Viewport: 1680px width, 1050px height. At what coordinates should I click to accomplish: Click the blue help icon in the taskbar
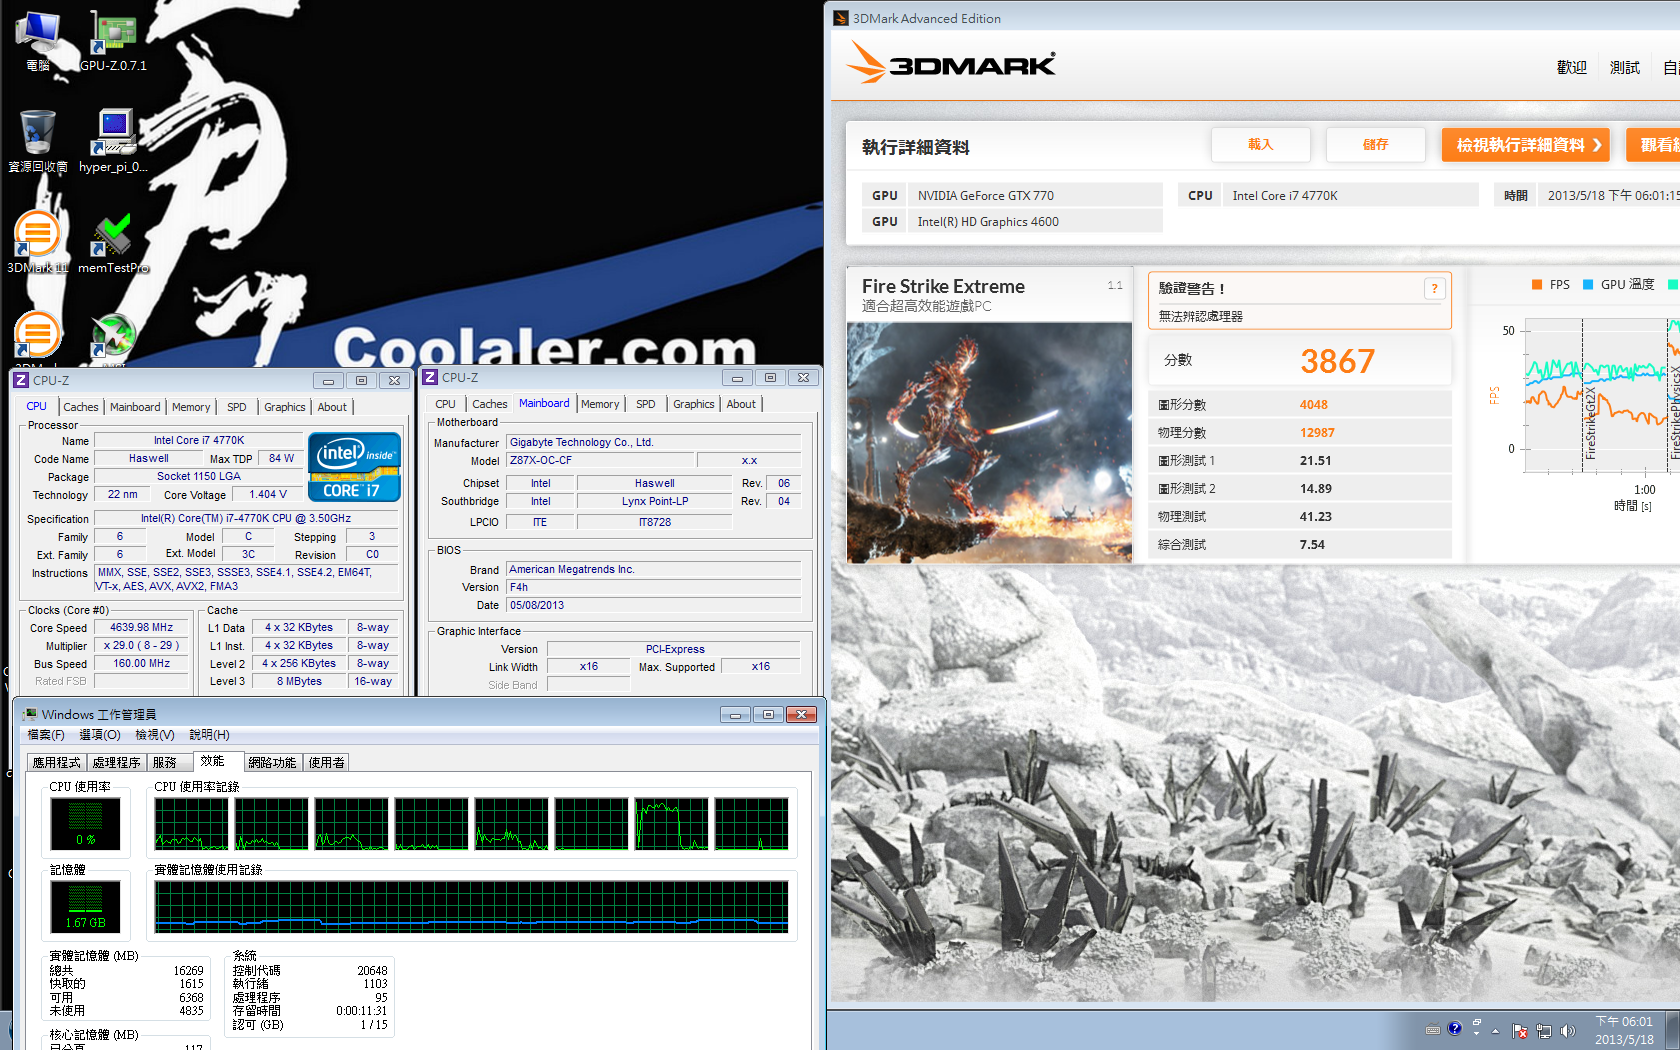coord(1455,1028)
